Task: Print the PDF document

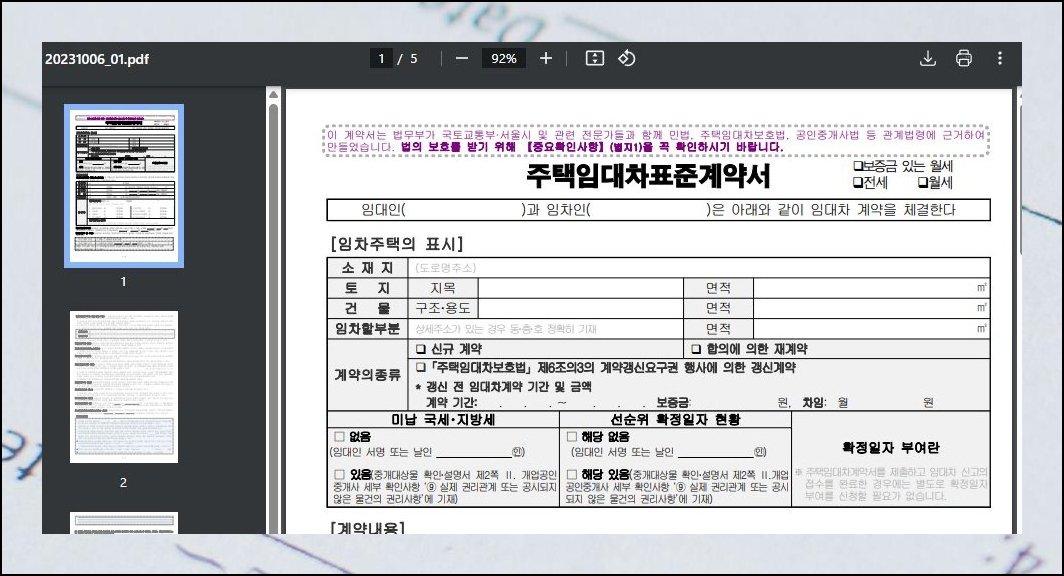Action: coord(964,58)
